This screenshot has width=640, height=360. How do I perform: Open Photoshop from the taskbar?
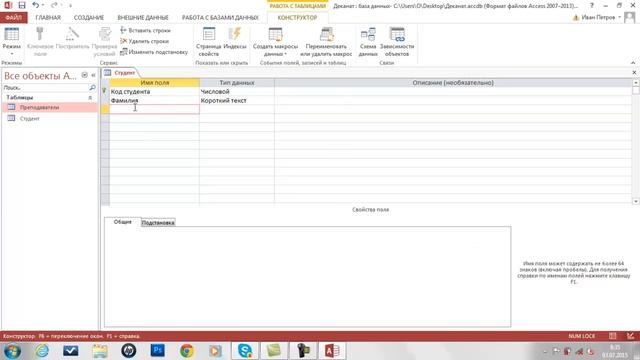(158, 351)
